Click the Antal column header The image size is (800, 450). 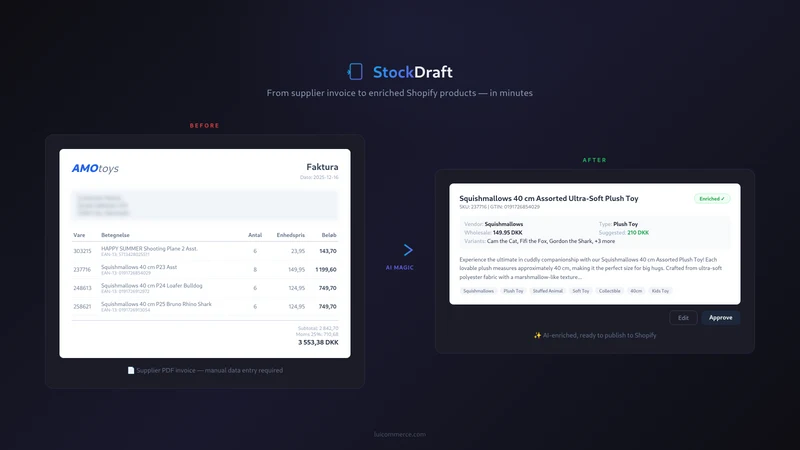click(255, 235)
